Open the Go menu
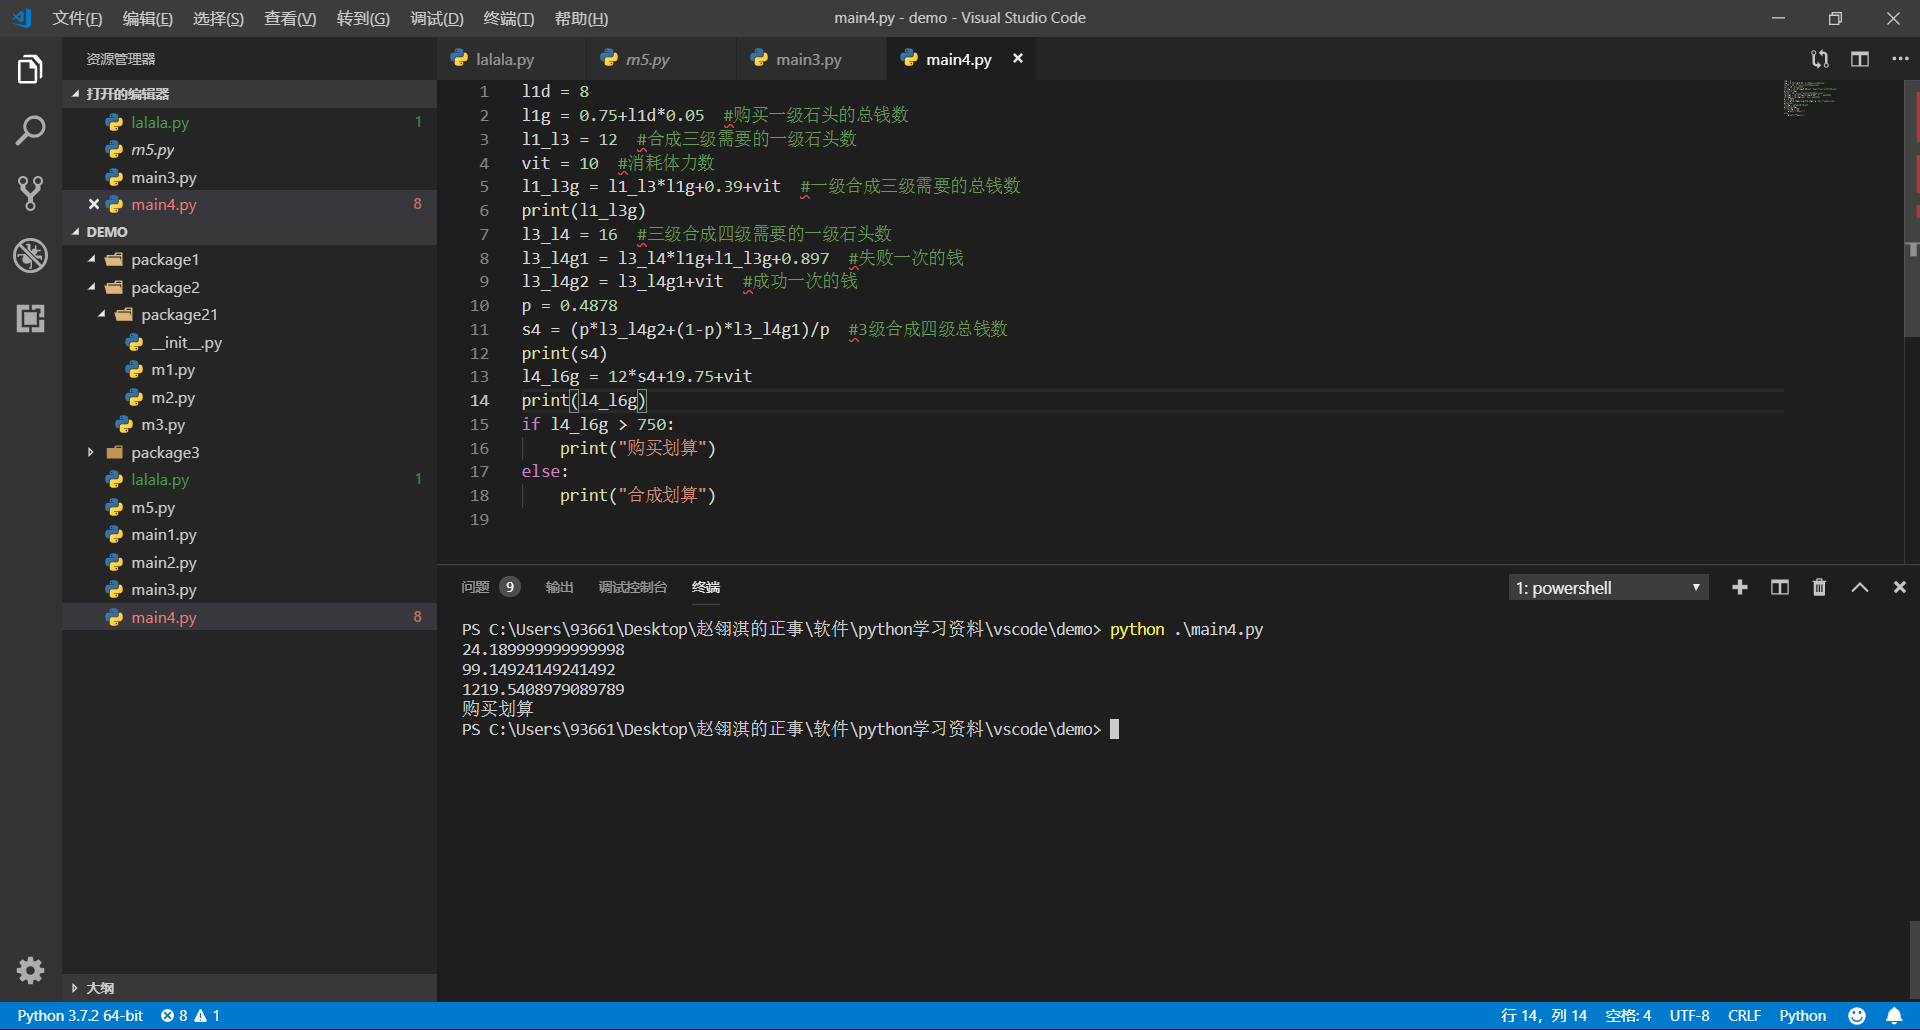The height and width of the screenshot is (1030, 1920). tap(363, 18)
